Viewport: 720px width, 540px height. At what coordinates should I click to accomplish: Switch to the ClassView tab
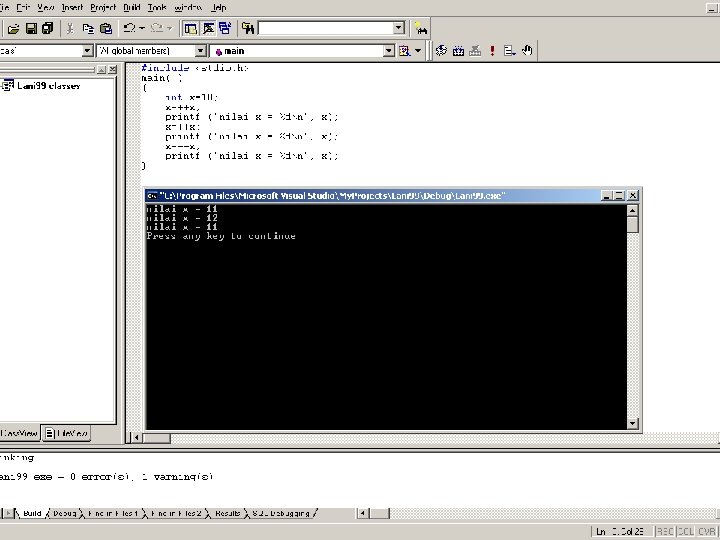click(19, 433)
